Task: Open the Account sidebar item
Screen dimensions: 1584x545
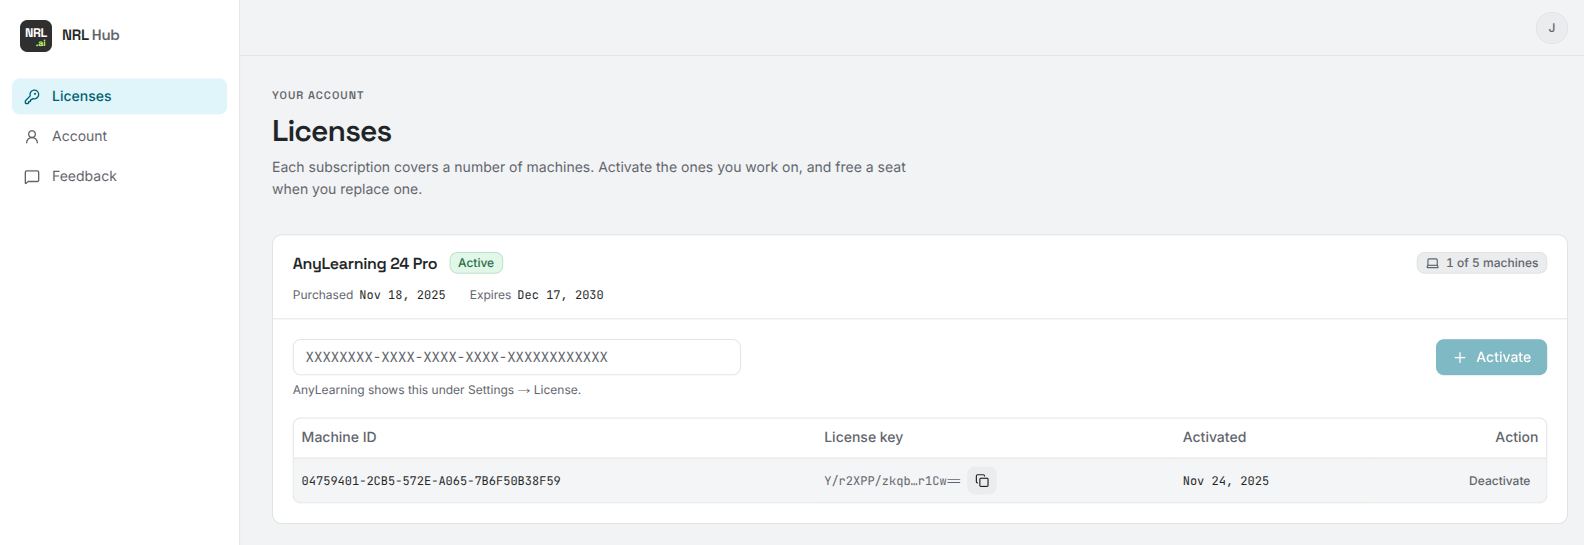Action: tap(119, 136)
